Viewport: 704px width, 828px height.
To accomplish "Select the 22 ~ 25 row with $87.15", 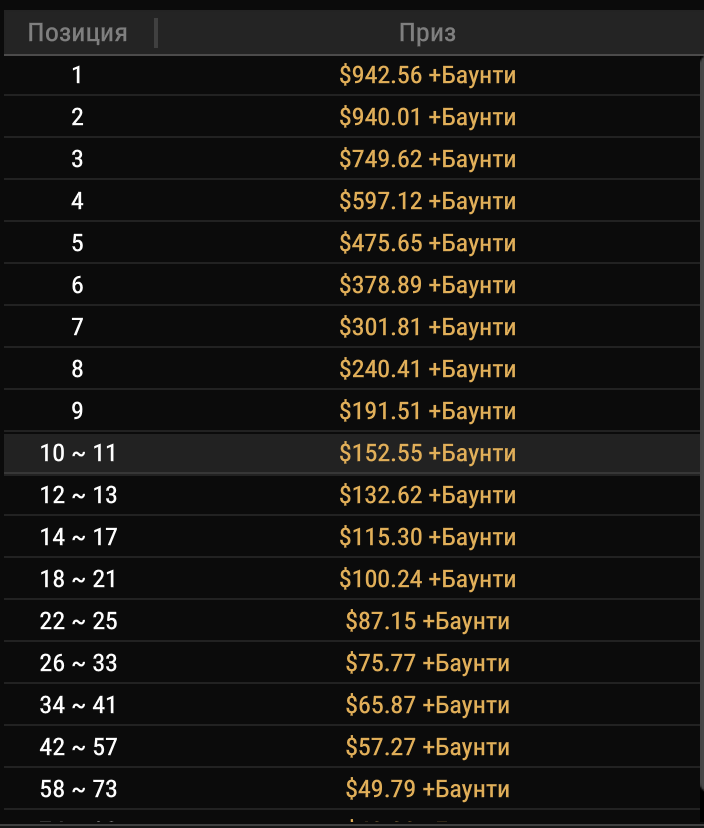I will click(352, 621).
